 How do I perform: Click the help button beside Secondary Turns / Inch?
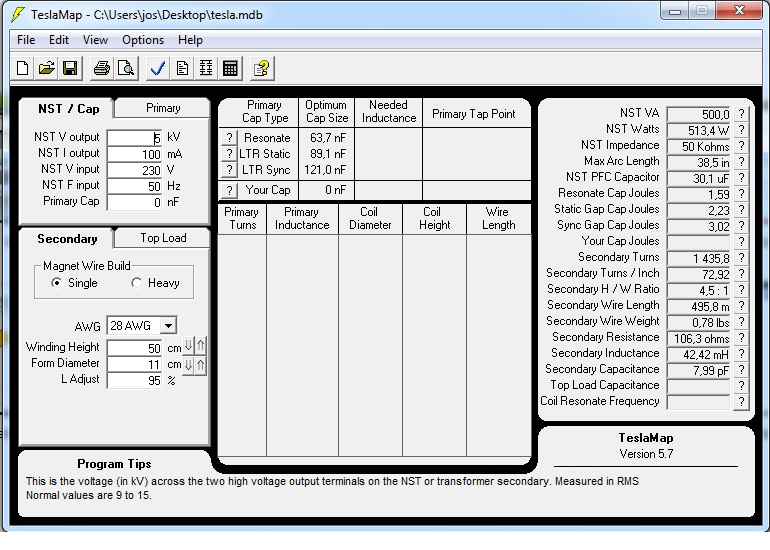[x=742, y=274]
